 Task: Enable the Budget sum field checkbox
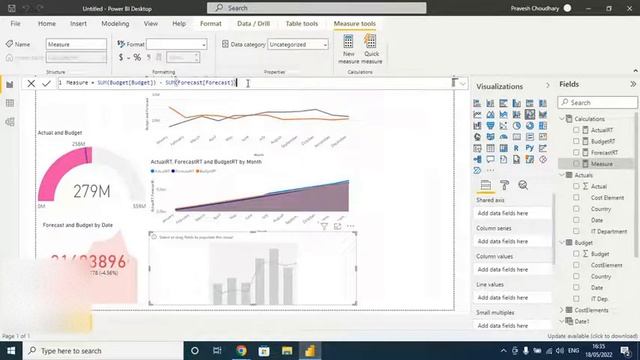[576, 253]
